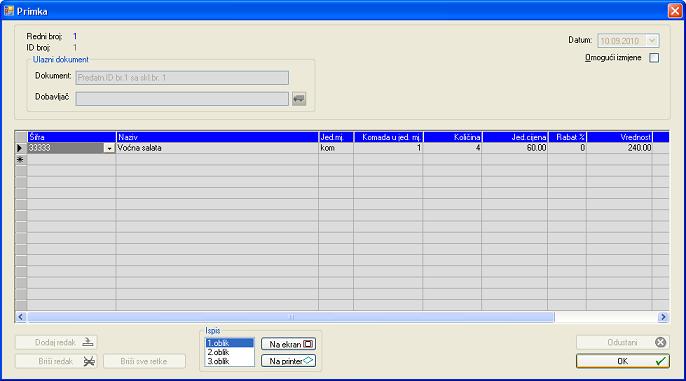Click the horizontal scrollbar thumb
Viewport: 686px width, 381px height.
(291, 317)
